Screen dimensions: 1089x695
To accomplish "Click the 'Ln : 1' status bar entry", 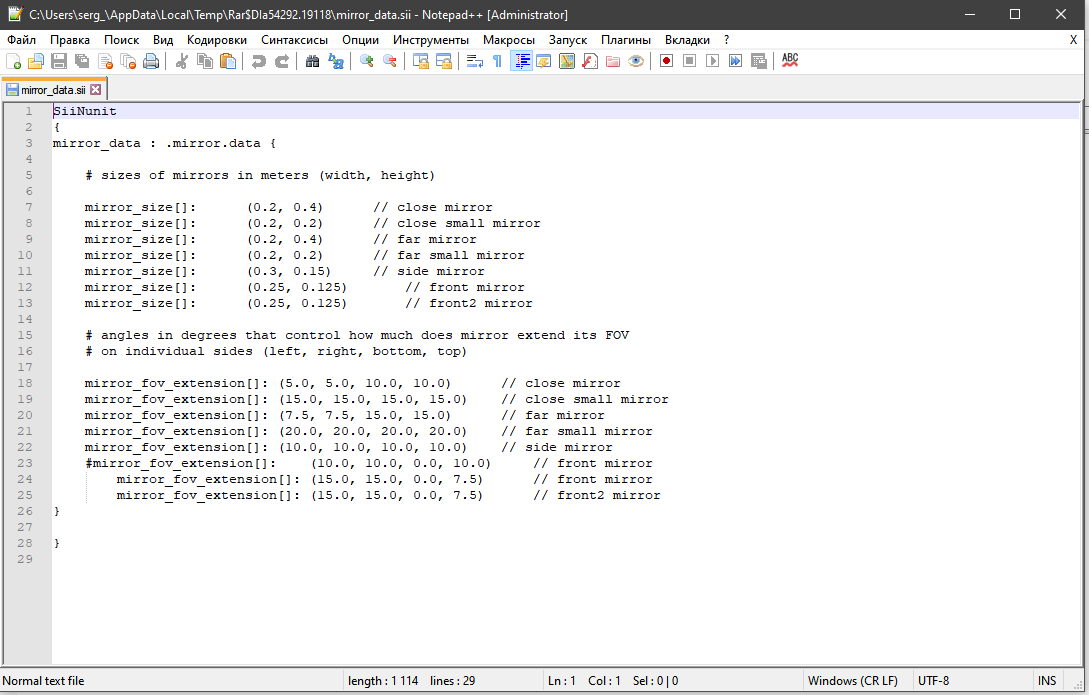I will click(561, 680).
